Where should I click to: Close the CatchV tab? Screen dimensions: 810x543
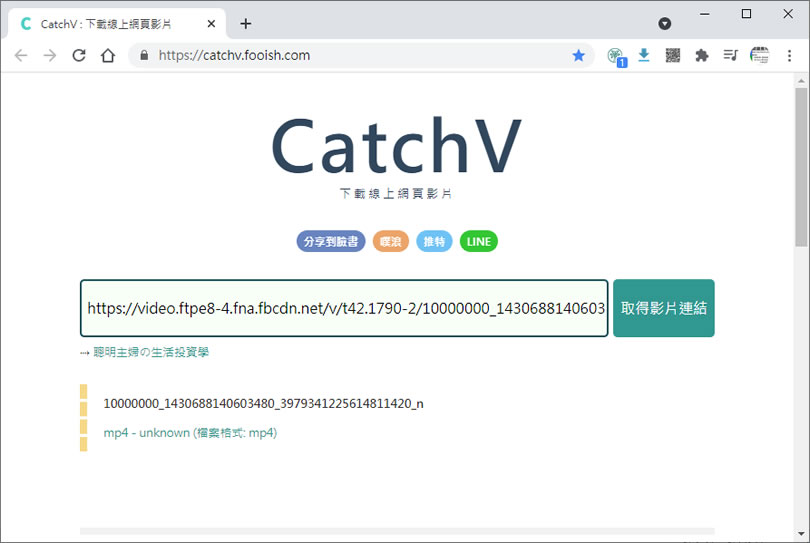pyautogui.click(x=211, y=24)
